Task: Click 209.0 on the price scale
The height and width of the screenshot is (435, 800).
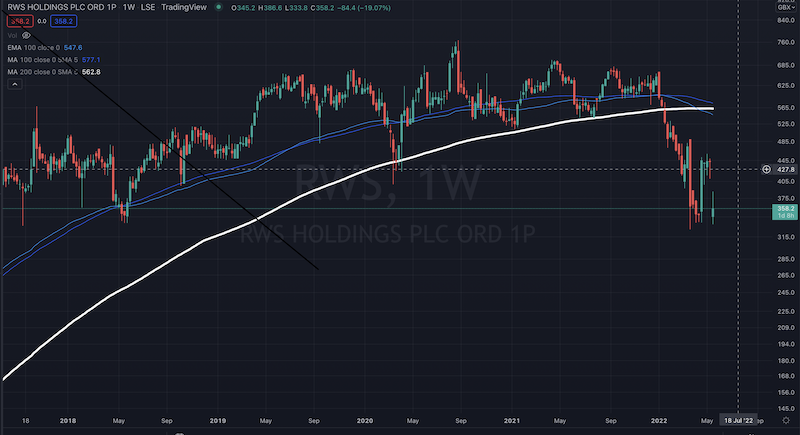Action: coord(786,328)
